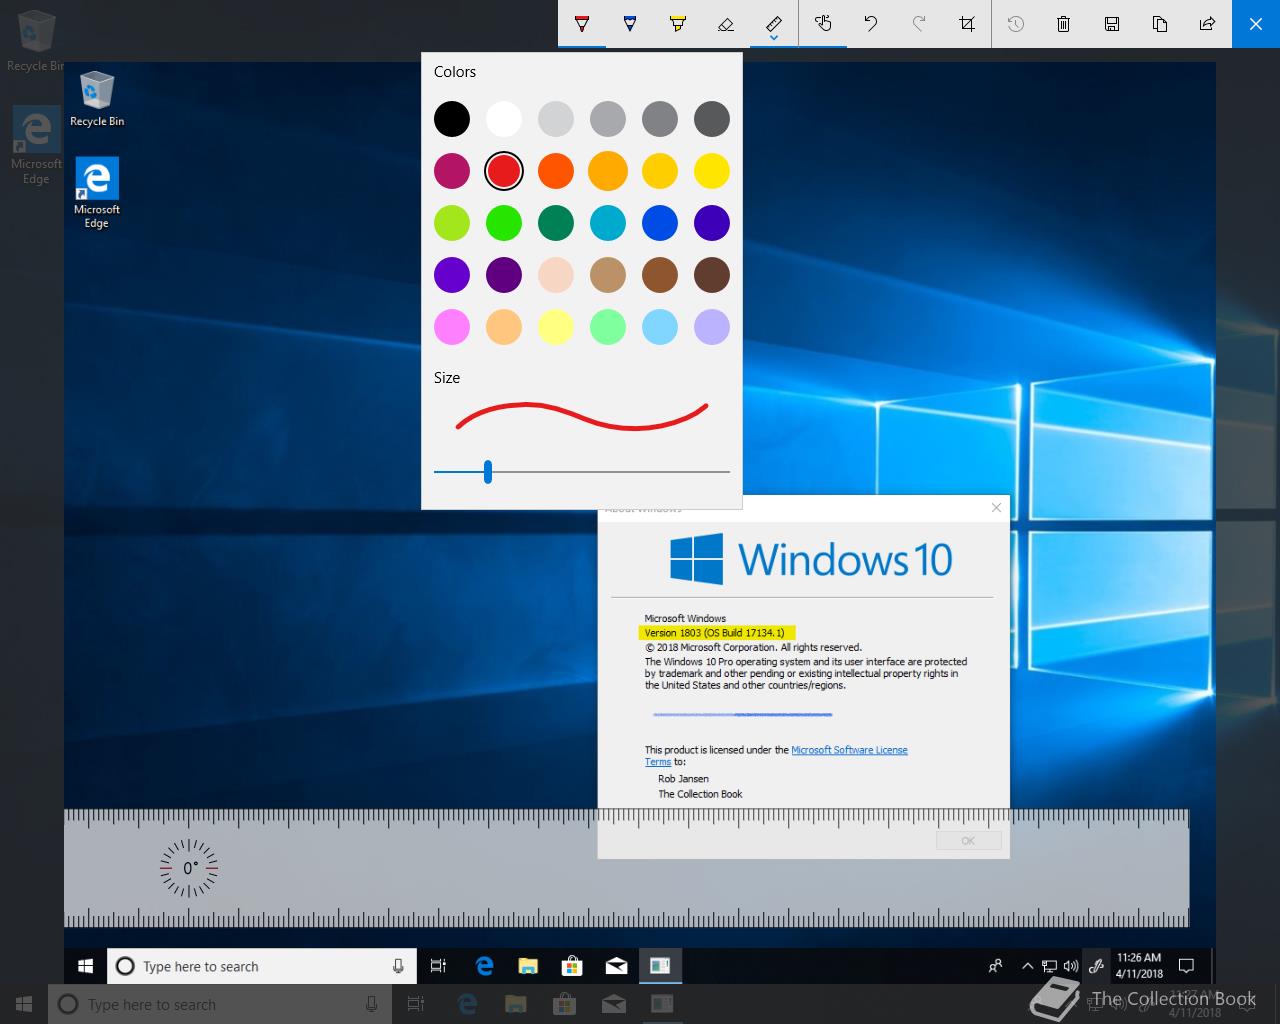Select the blue pencil tool
This screenshot has height=1024, width=1280.
[x=630, y=23]
